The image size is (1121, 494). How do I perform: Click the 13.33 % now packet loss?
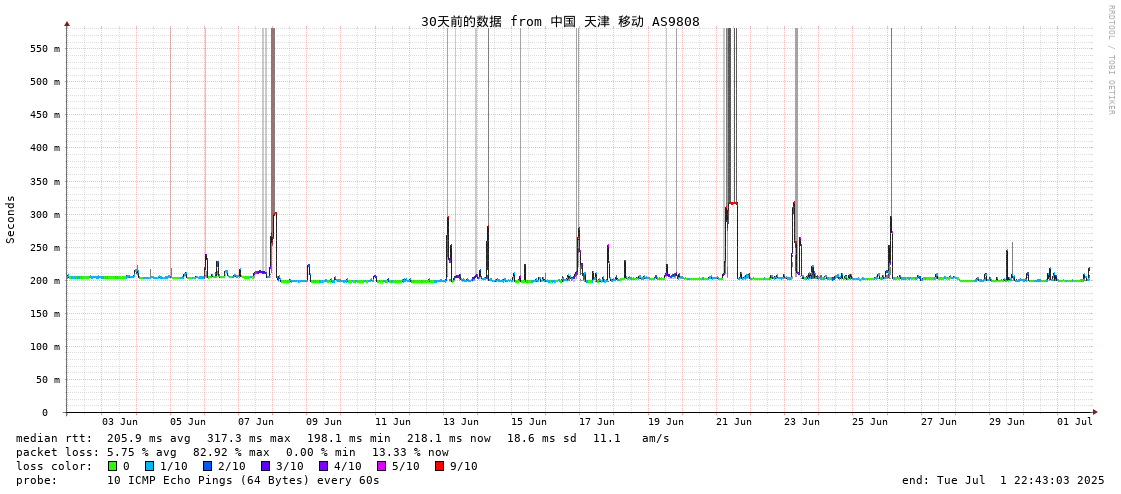[x=411, y=453]
